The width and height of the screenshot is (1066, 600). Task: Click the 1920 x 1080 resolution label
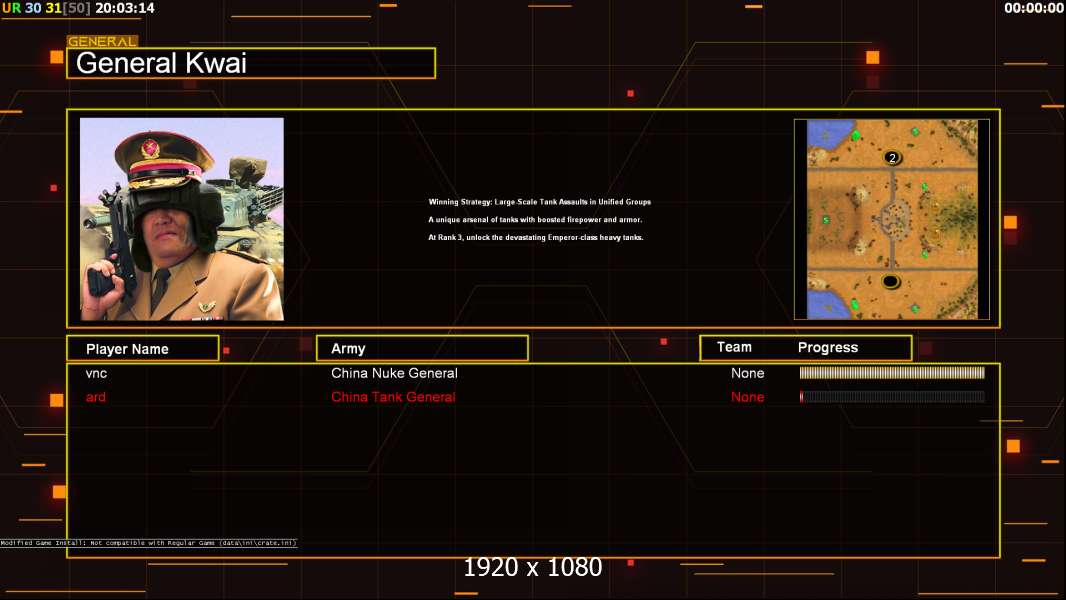533,567
